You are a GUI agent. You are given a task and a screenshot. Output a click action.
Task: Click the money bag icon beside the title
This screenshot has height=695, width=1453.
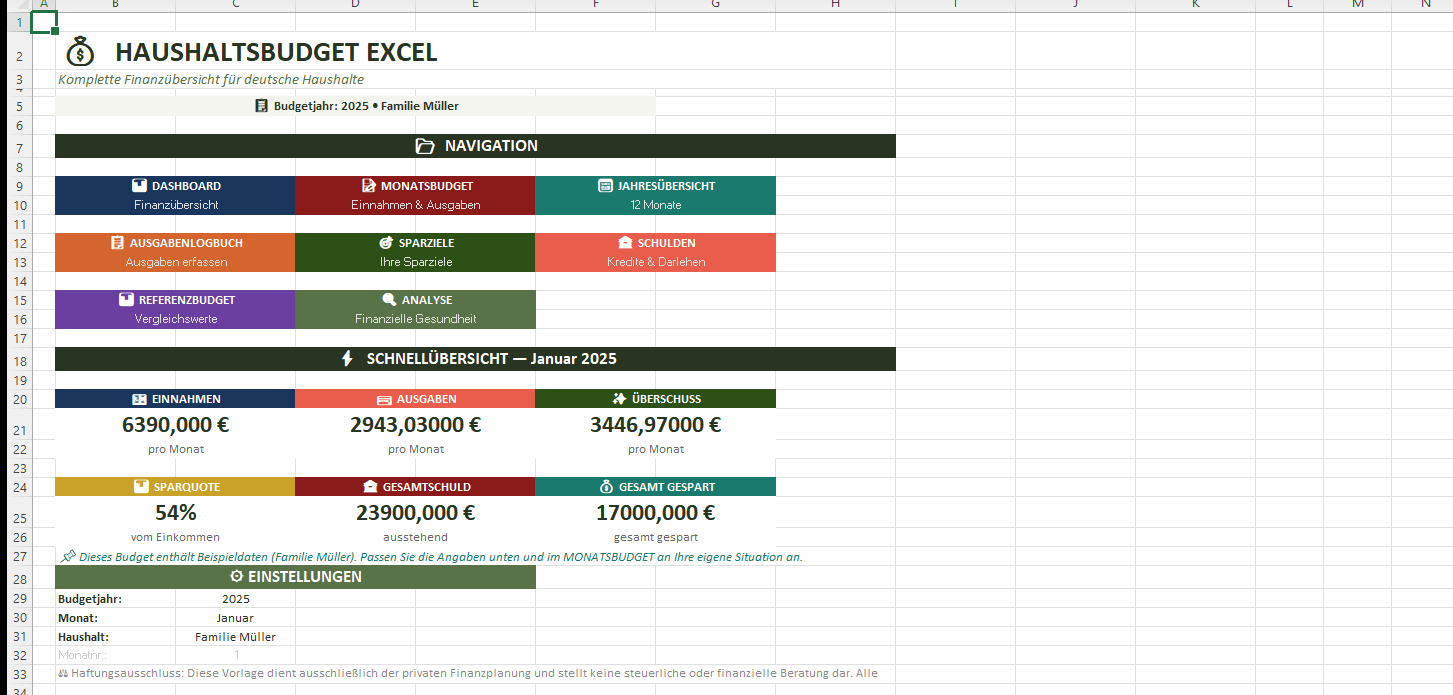(80, 52)
